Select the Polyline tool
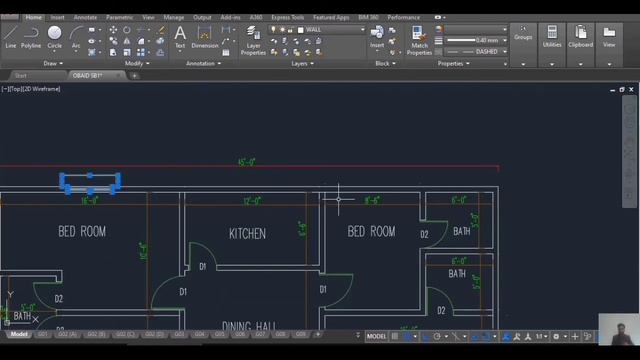The height and width of the screenshot is (360, 640). pos(31,37)
